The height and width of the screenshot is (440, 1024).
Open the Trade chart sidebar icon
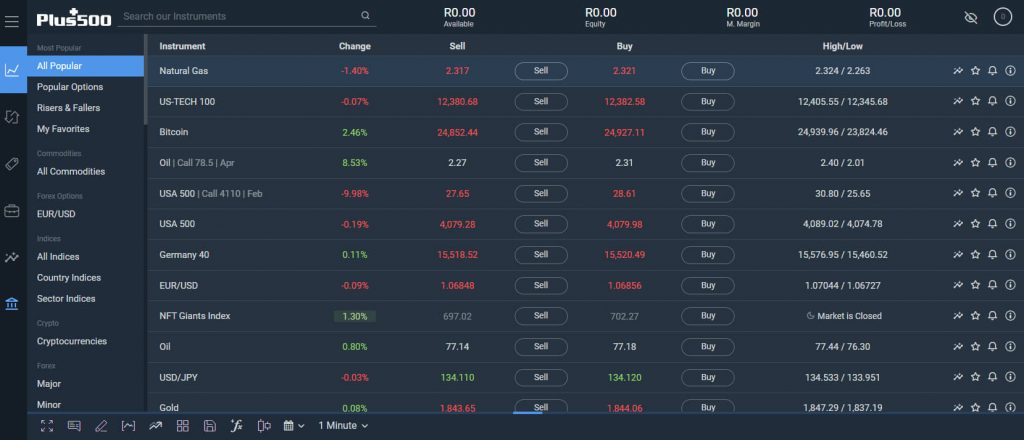coord(12,70)
